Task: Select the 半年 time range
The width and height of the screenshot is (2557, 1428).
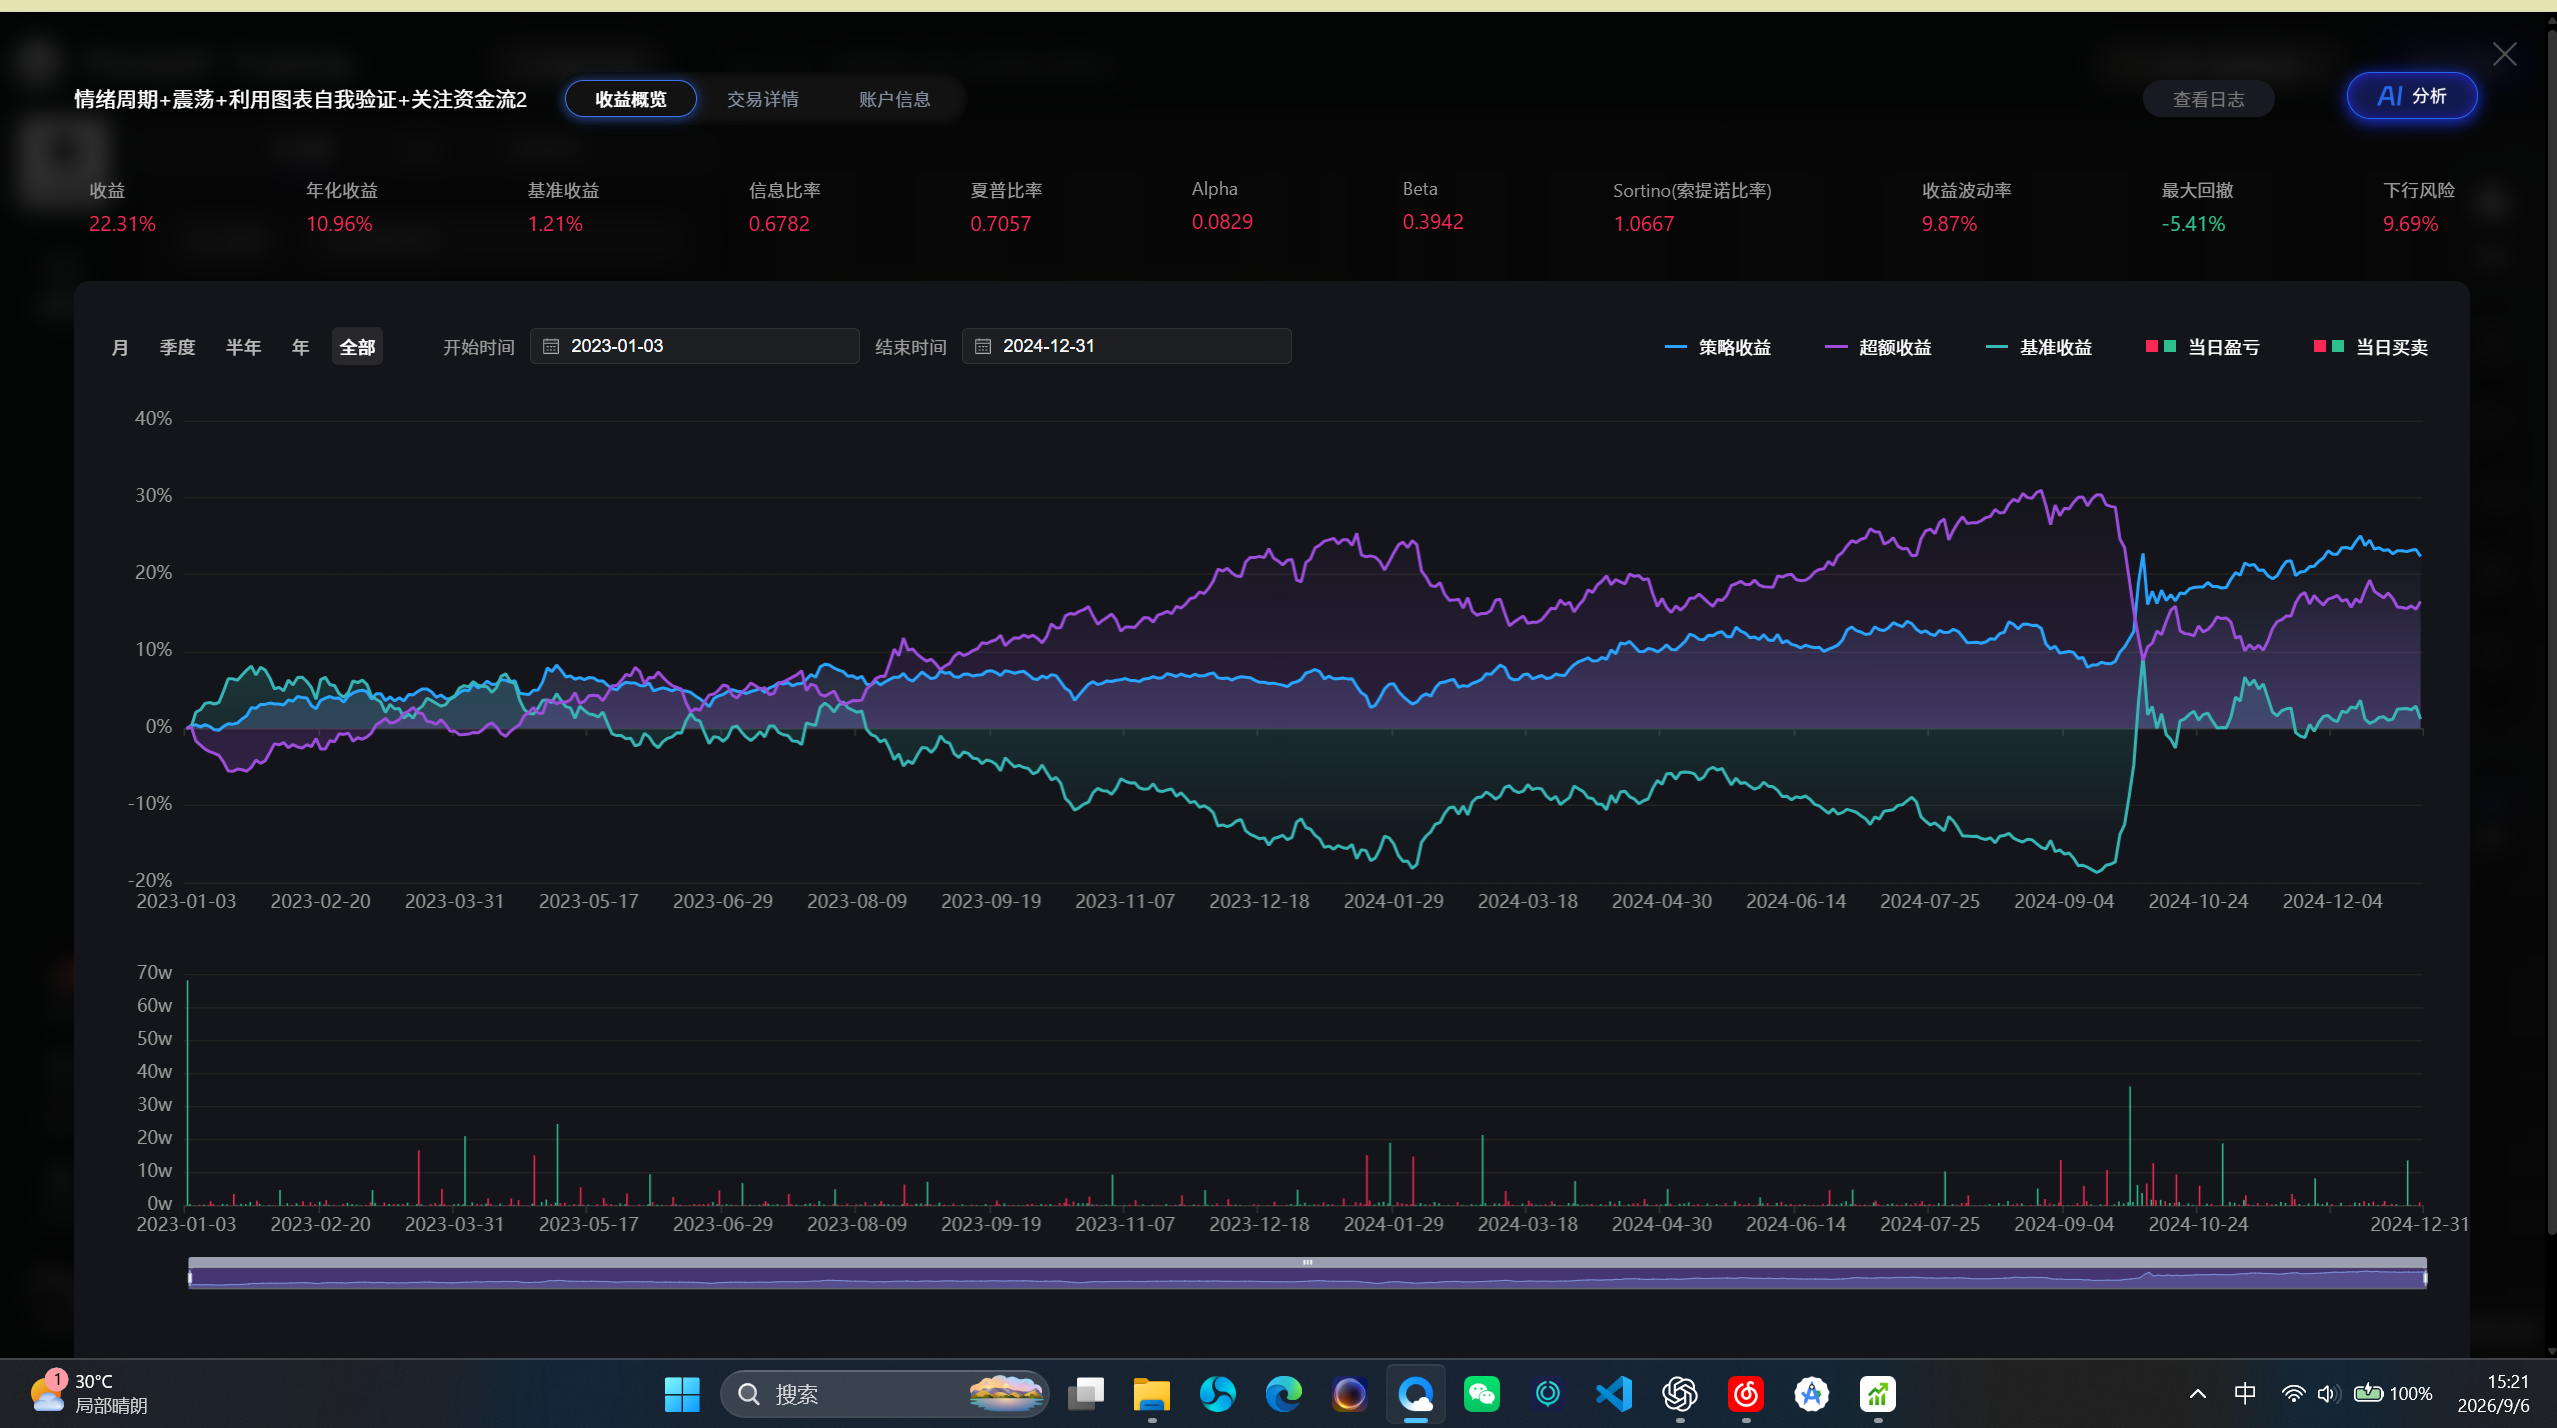Action: [243, 347]
